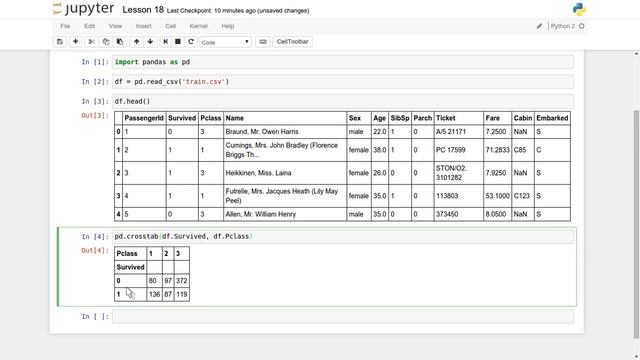Viewport: 640px width, 360px height.
Task: Click the pencil edit-mode indicator icon
Action: pos(539,26)
